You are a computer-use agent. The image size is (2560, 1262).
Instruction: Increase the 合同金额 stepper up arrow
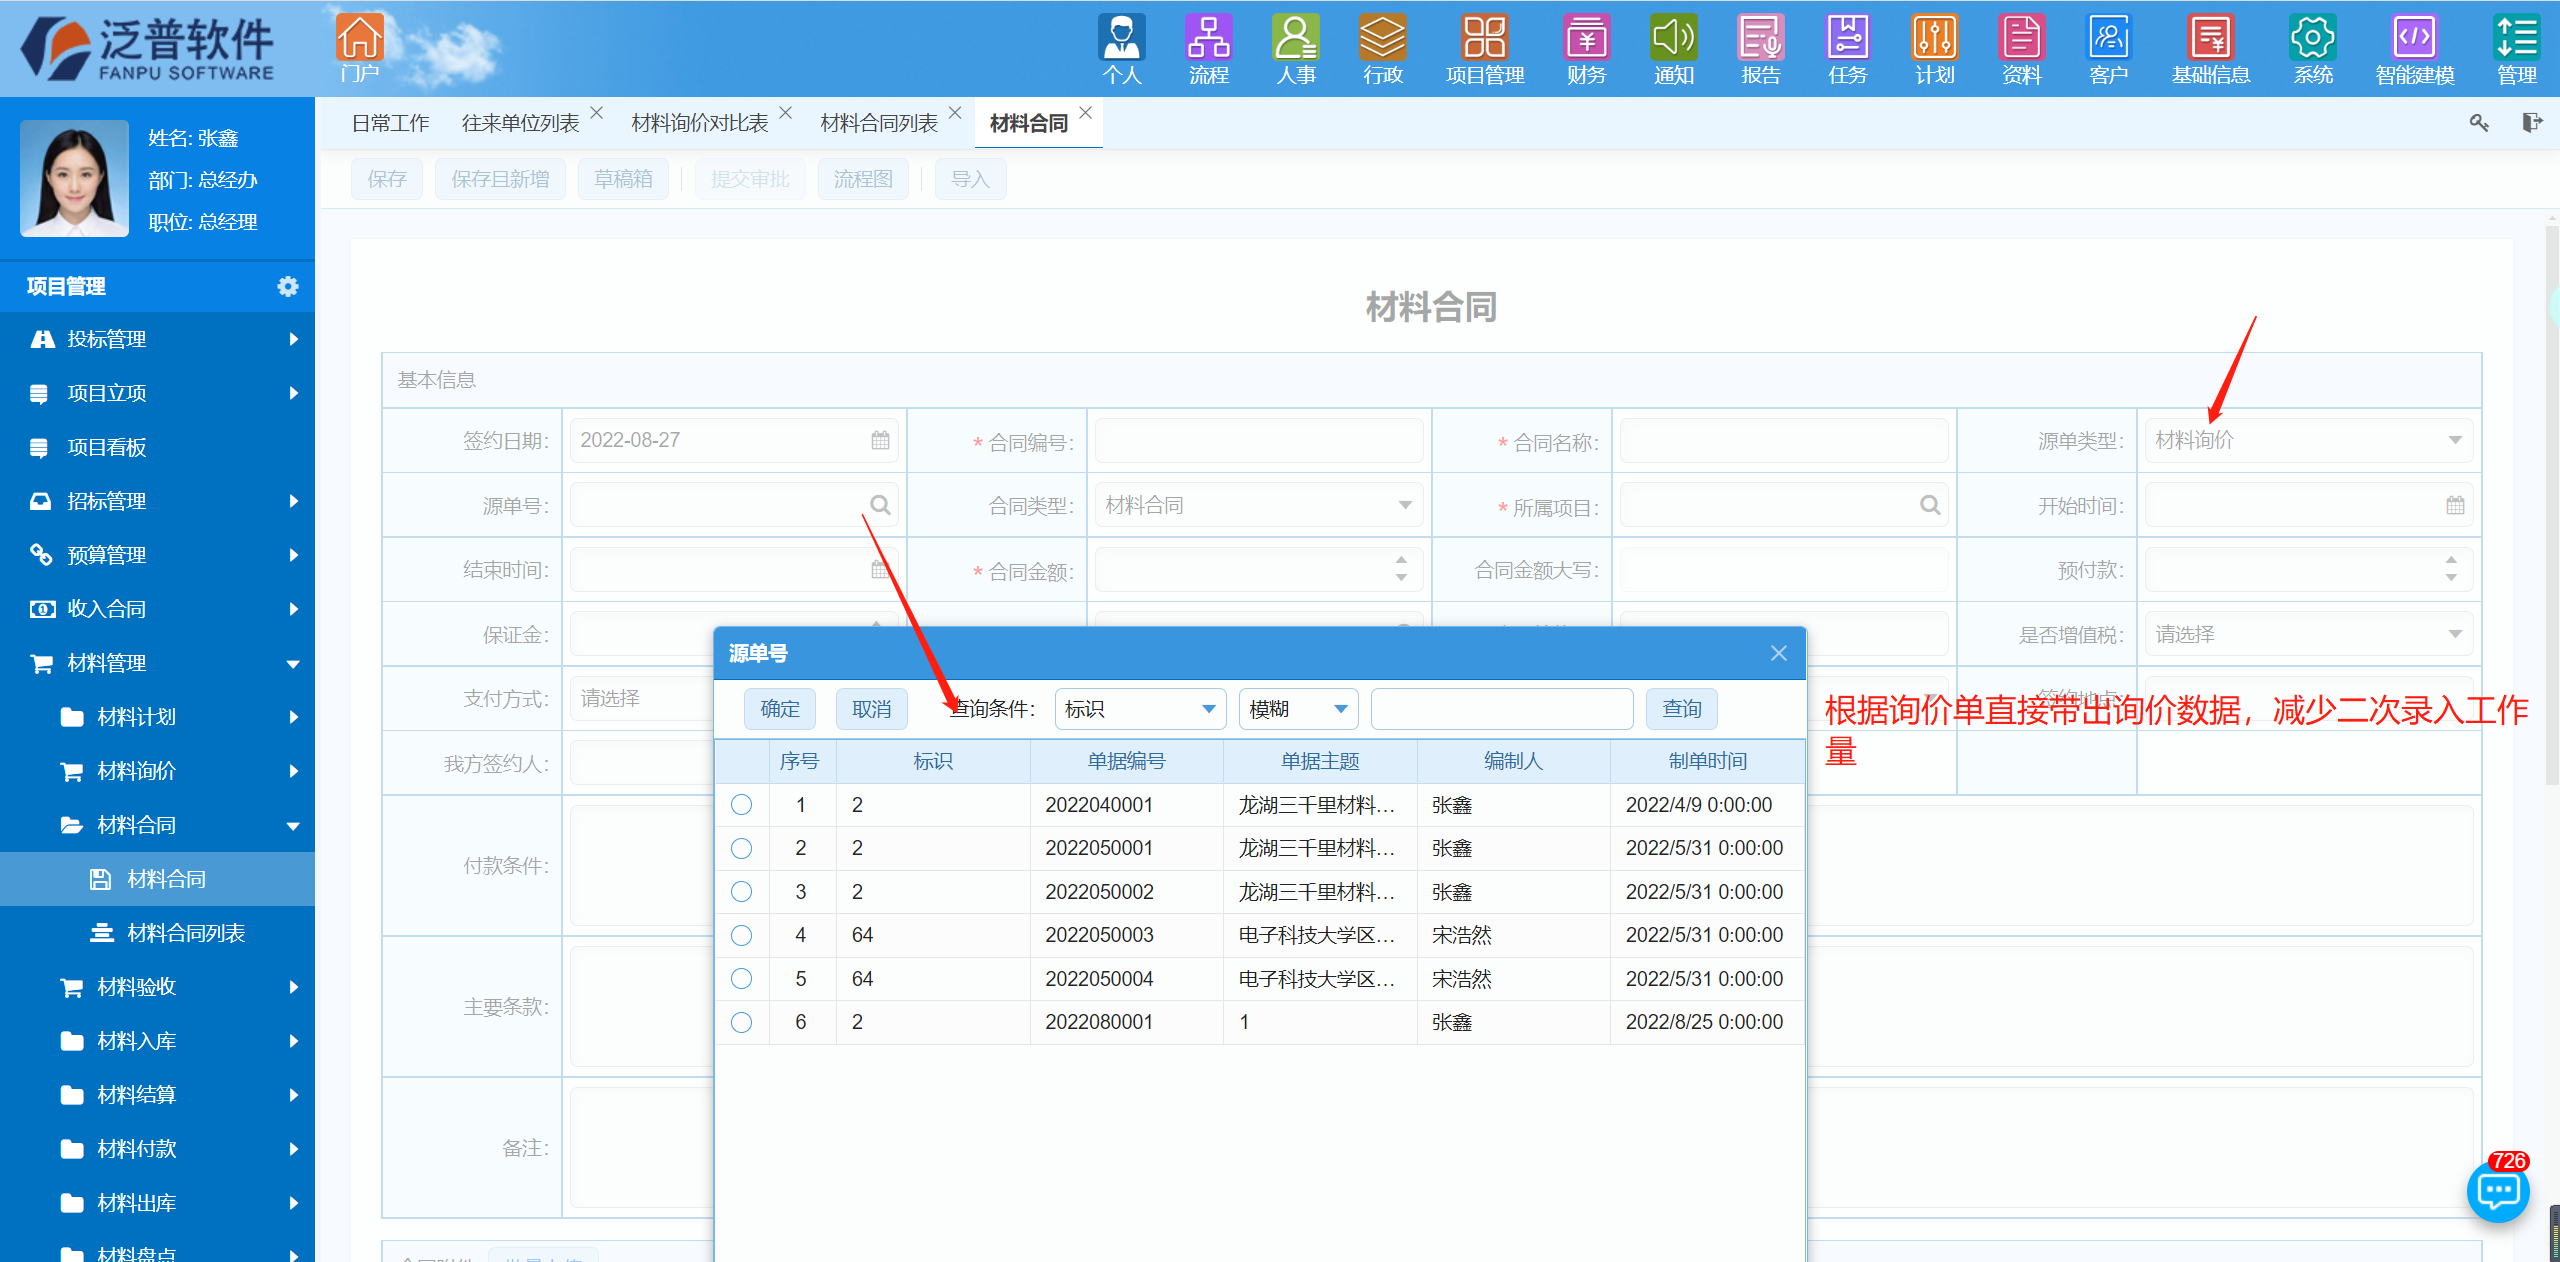click(x=1401, y=561)
